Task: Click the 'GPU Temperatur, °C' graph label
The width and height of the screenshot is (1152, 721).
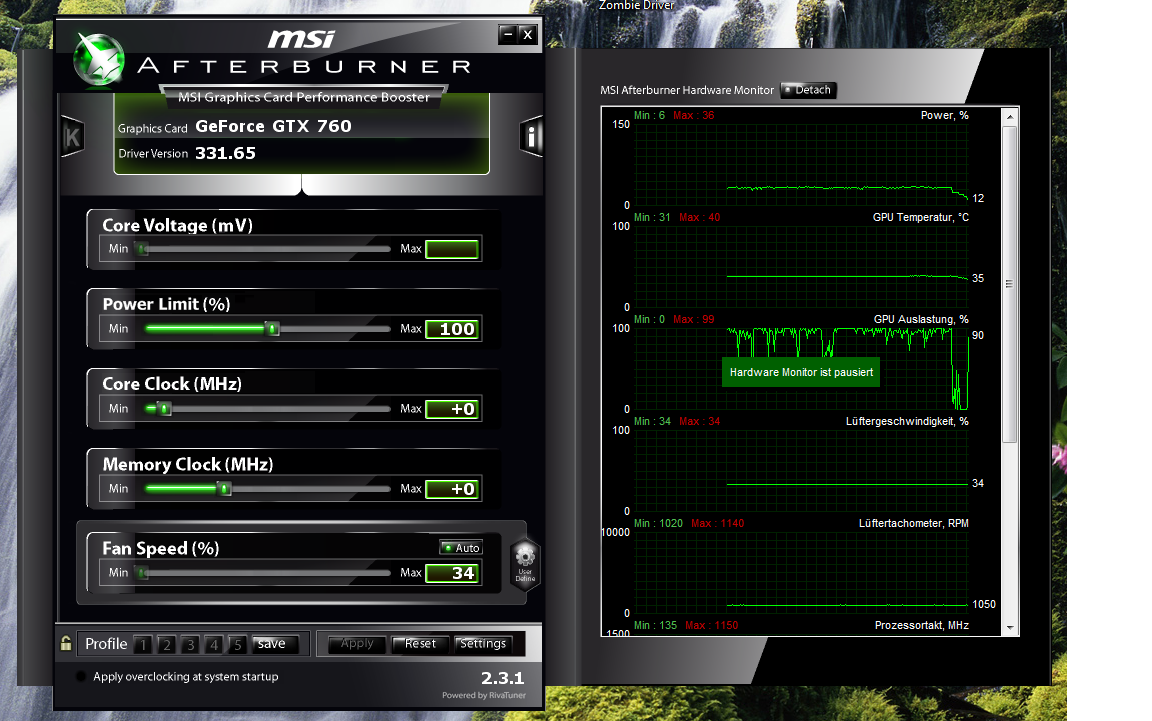Action: 921,218
